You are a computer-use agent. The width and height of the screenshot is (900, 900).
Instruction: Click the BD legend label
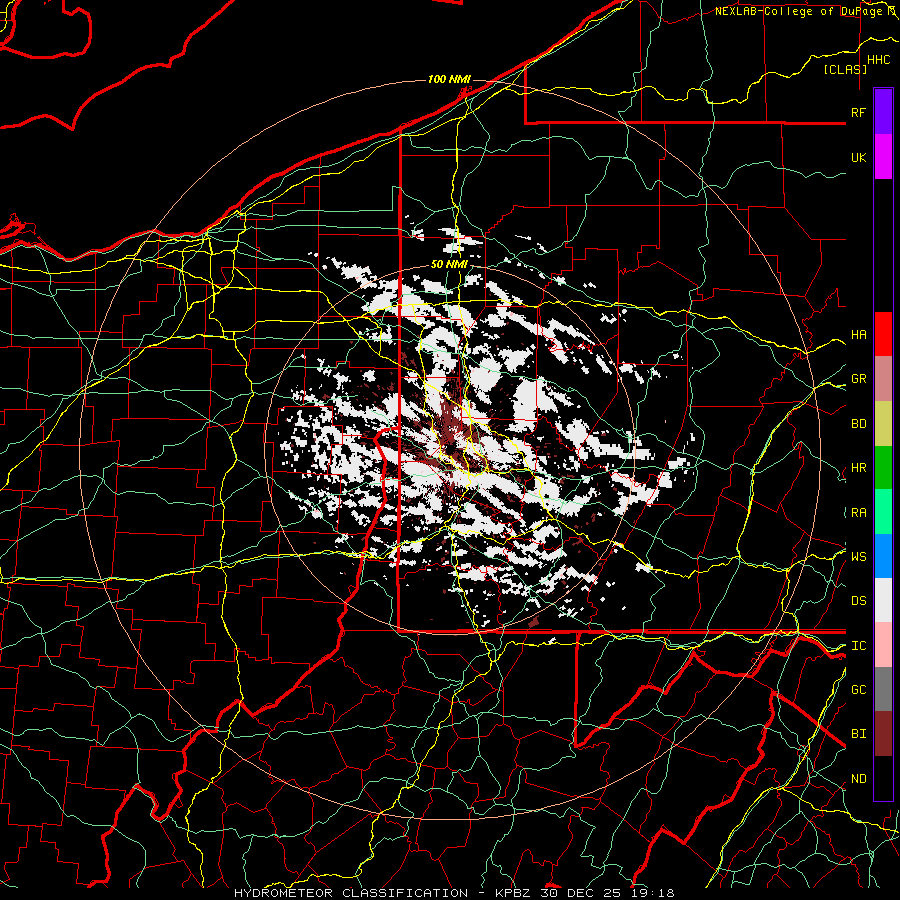pyautogui.click(x=858, y=424)
